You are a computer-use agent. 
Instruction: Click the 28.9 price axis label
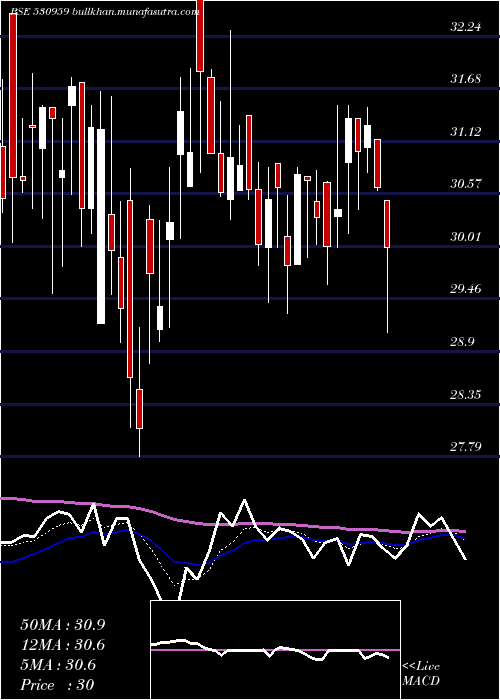tap(462, 342)
